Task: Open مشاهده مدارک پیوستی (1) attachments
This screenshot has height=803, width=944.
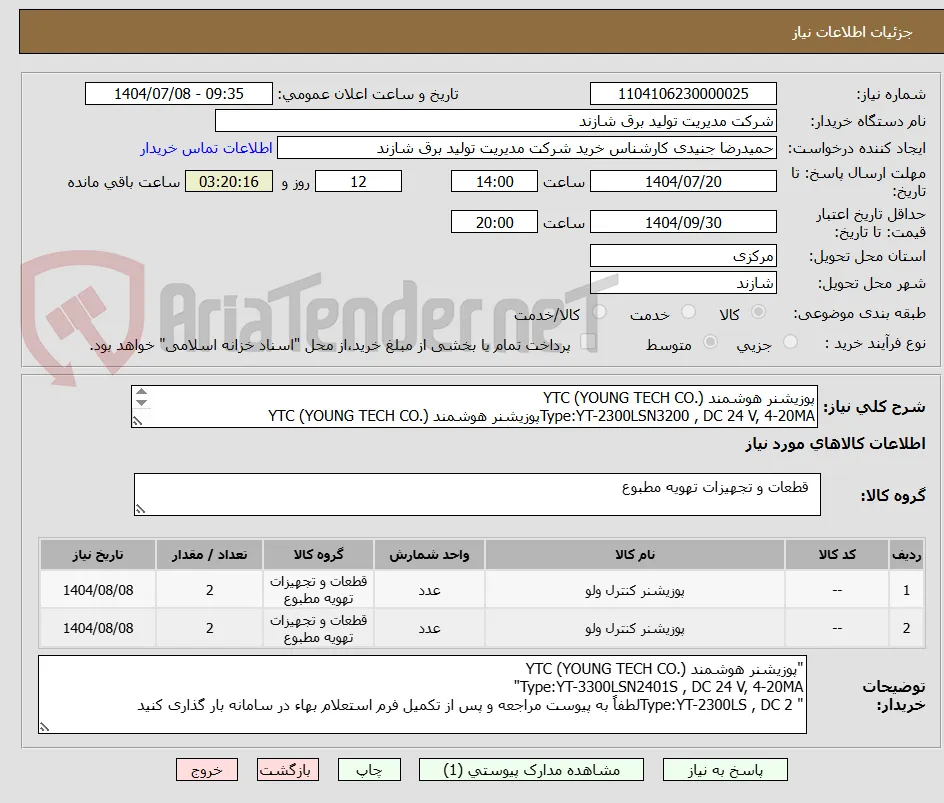Action: (x=531, y=770)
